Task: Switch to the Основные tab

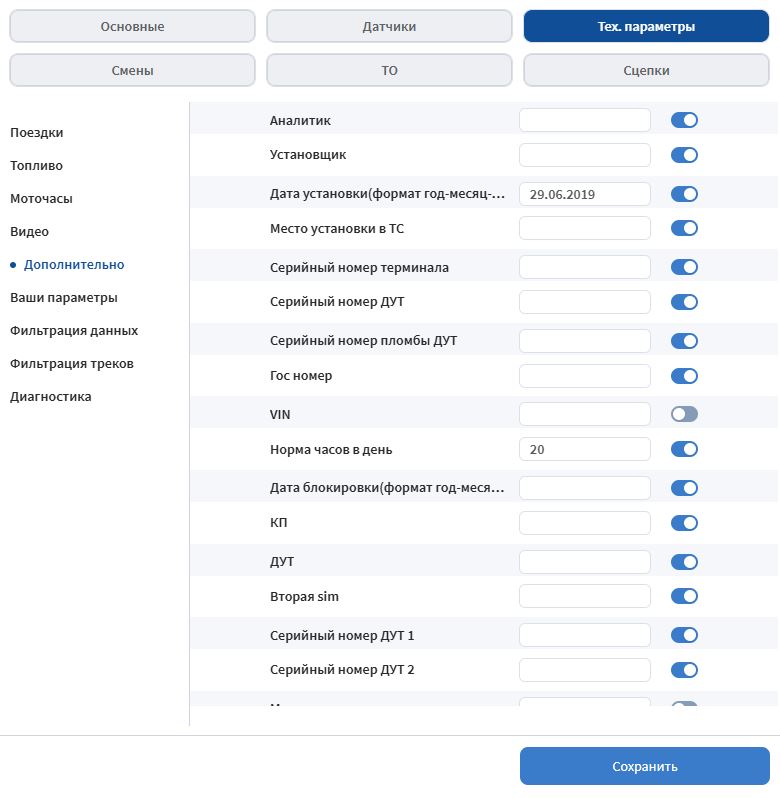Action: pyautogui.click(x=132, y=27)
